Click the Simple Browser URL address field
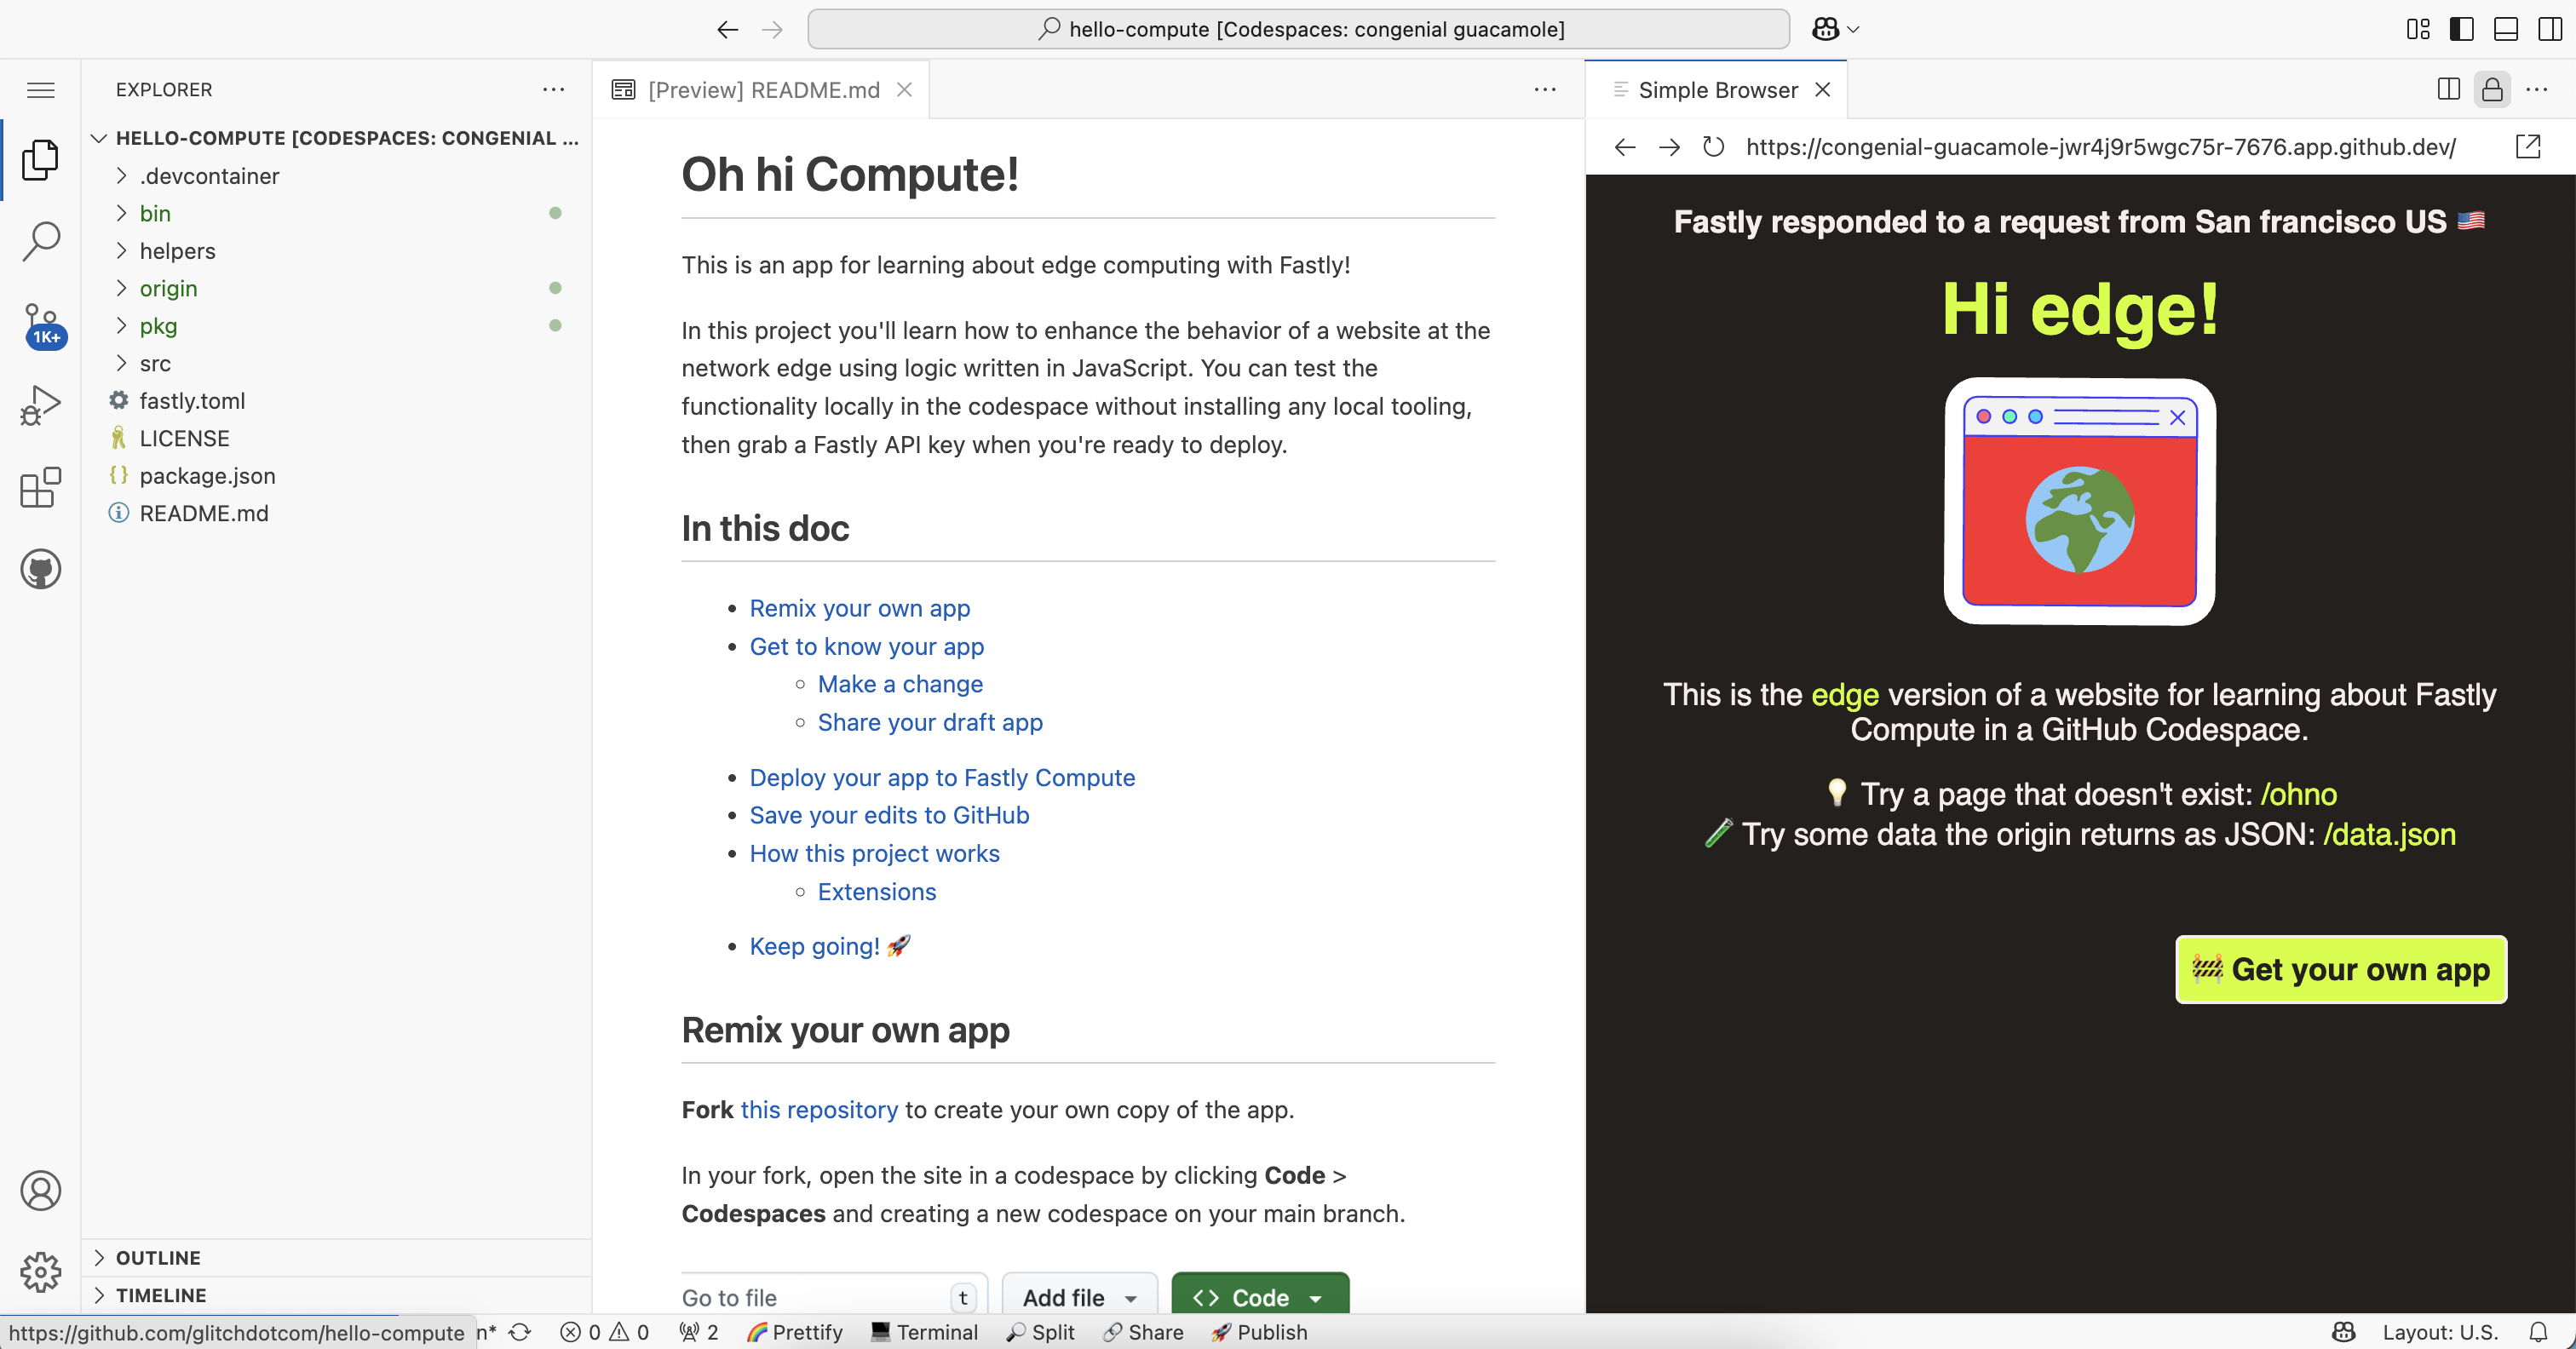2576x1349 pixels. click(2100, 147)
